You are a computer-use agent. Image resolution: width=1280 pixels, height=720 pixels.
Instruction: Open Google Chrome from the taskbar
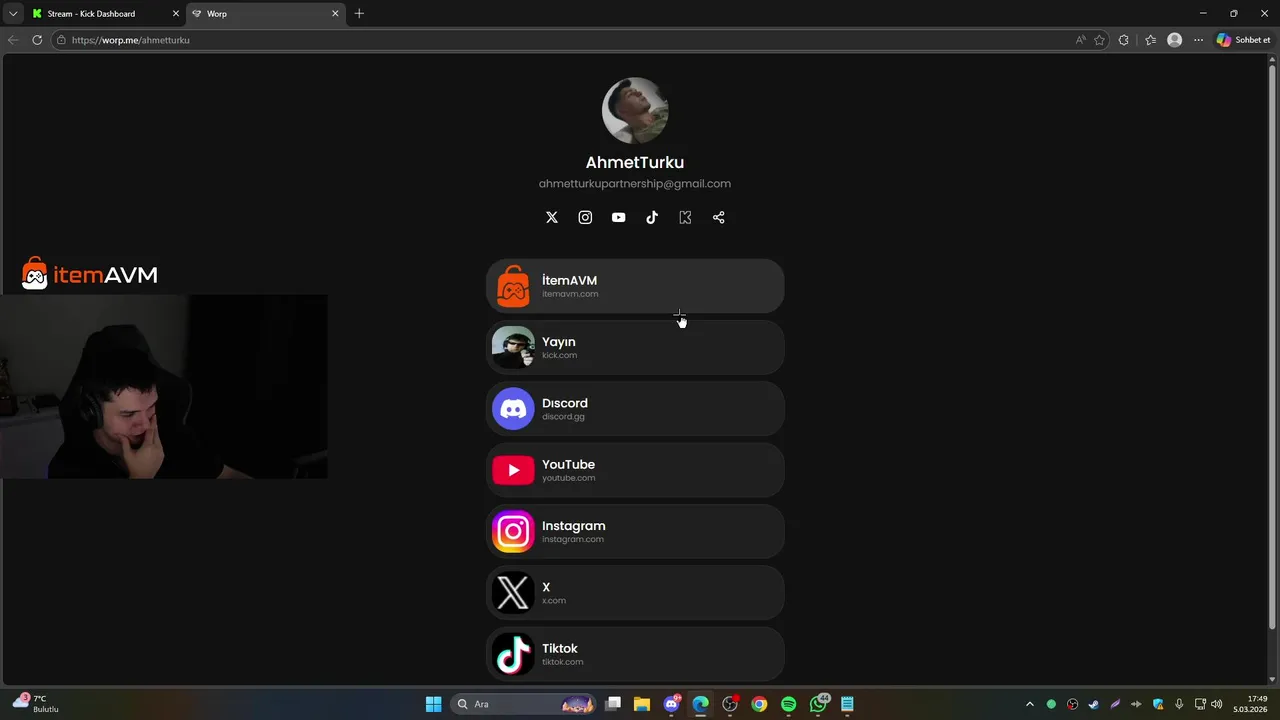pyautogui.click(x=759, y=704)
